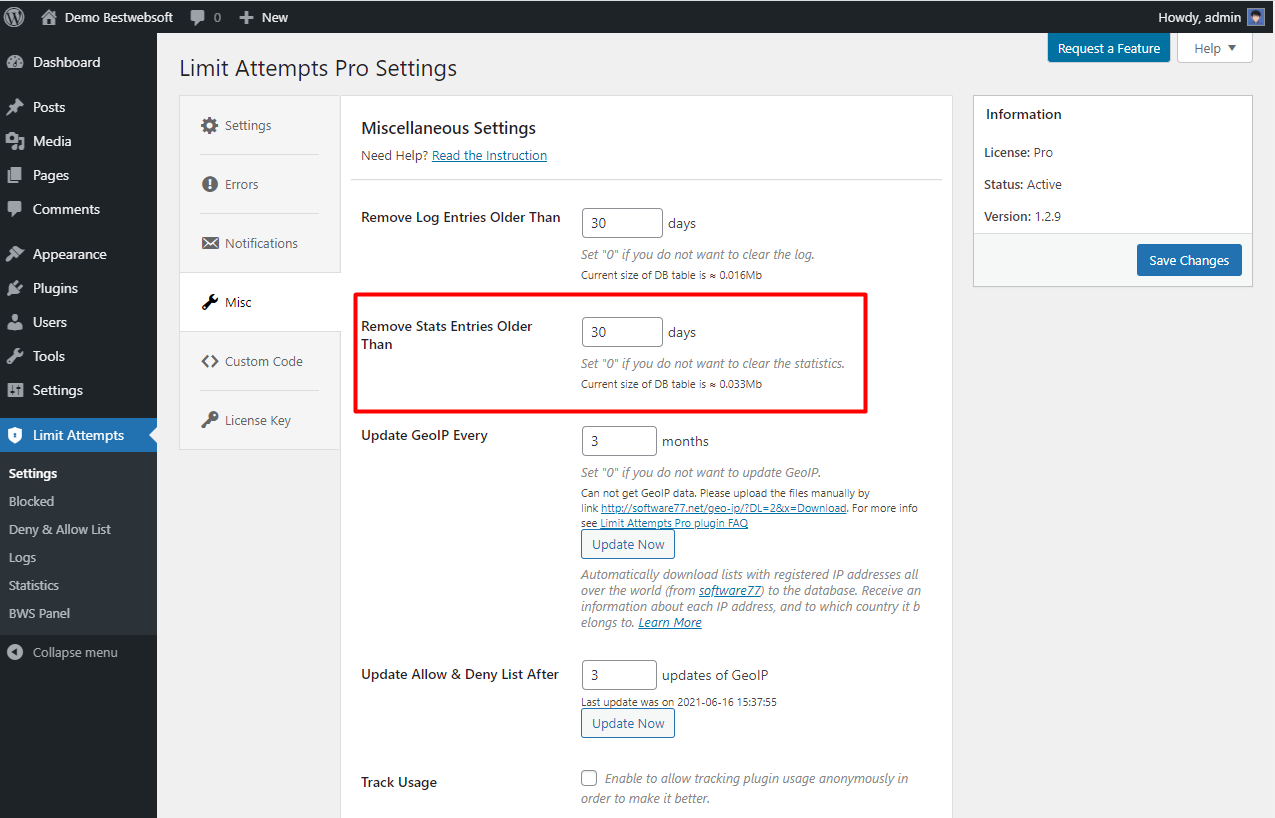Click the home icon beside Demo Bestwebsoft

tap(49, 17)
